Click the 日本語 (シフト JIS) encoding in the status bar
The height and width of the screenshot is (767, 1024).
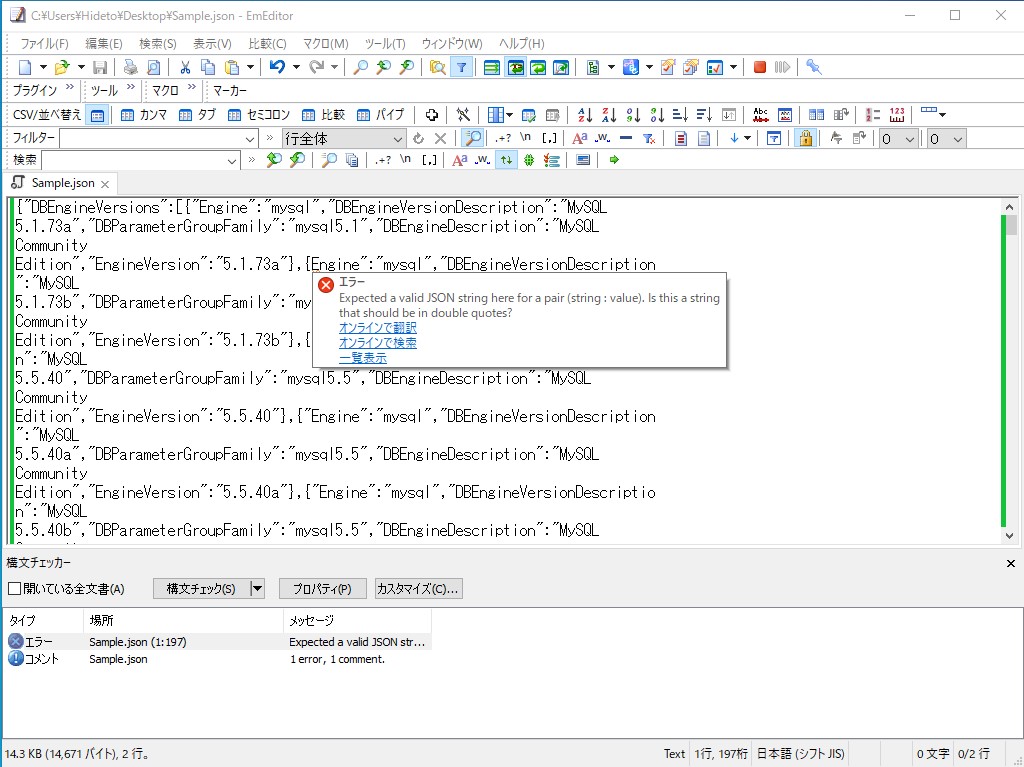pos(800,754)
